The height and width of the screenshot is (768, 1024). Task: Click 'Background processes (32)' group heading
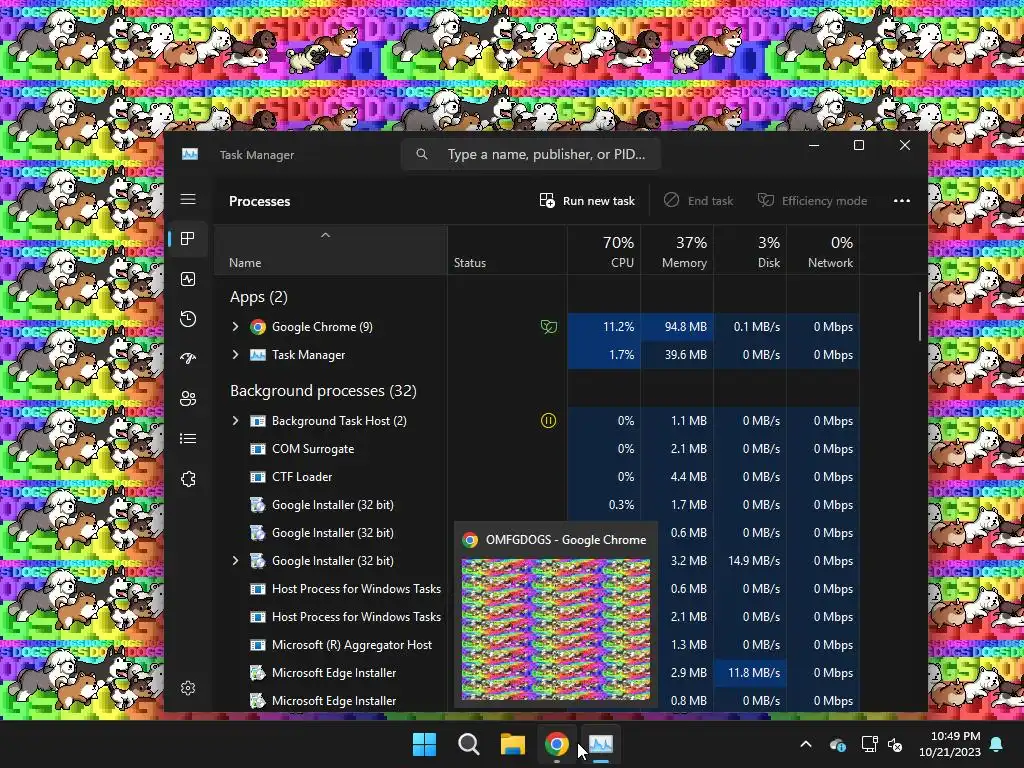323,391
